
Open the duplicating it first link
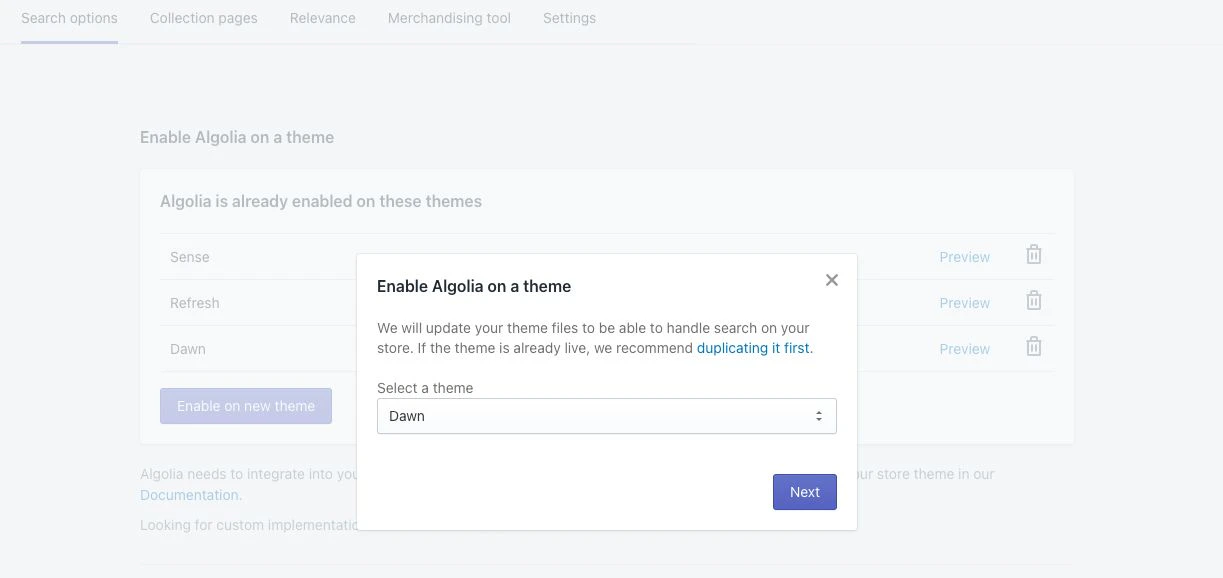(x=751, y=347)
